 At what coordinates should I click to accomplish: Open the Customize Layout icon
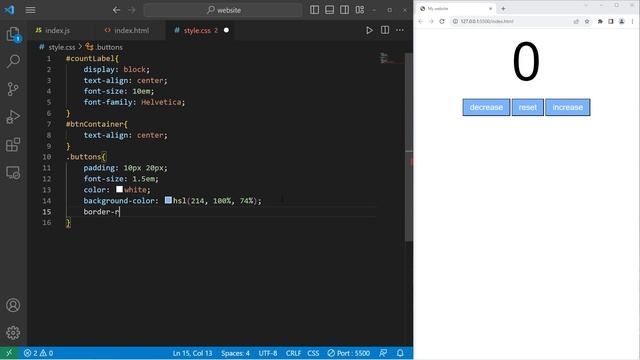point(360,10)
